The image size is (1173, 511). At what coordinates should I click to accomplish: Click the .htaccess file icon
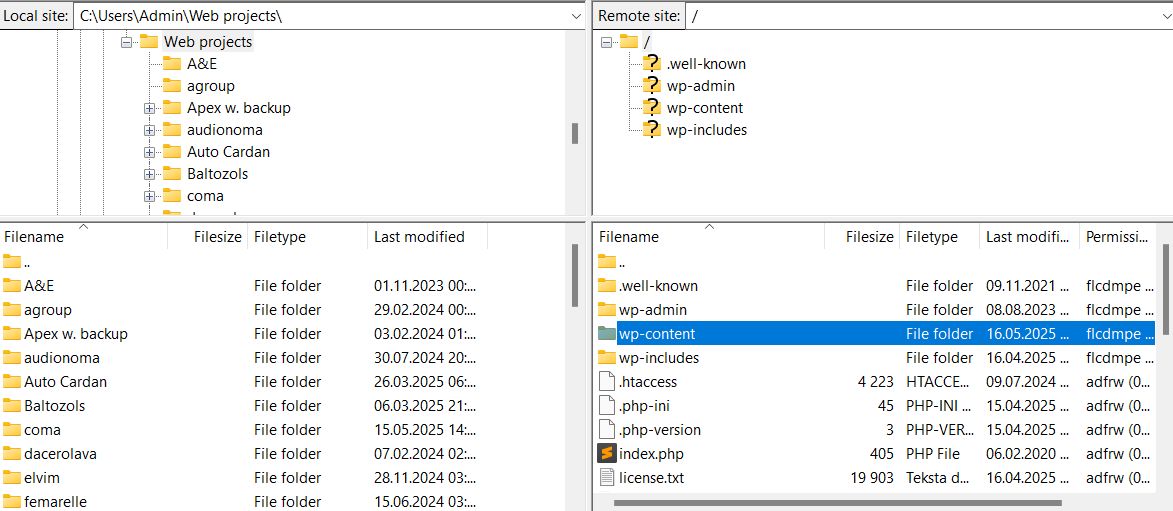(x=607, y=382)
